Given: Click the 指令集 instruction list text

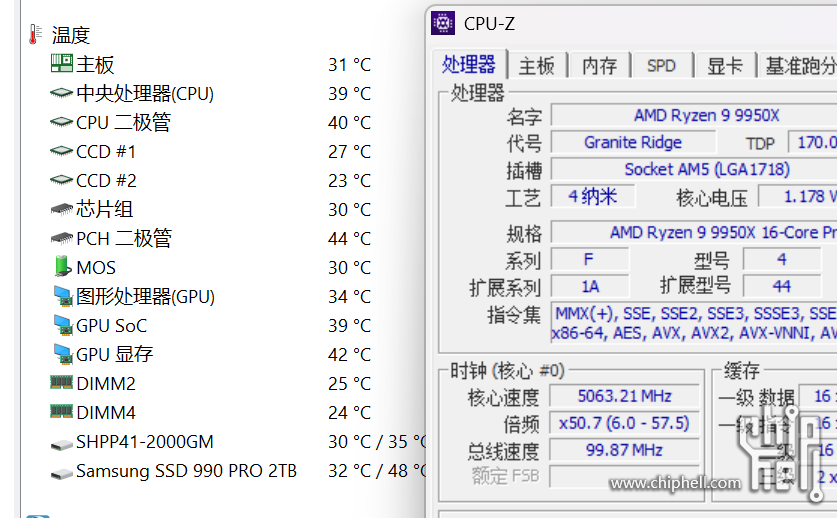Looking at the screenshot, I should coord(694,323).
